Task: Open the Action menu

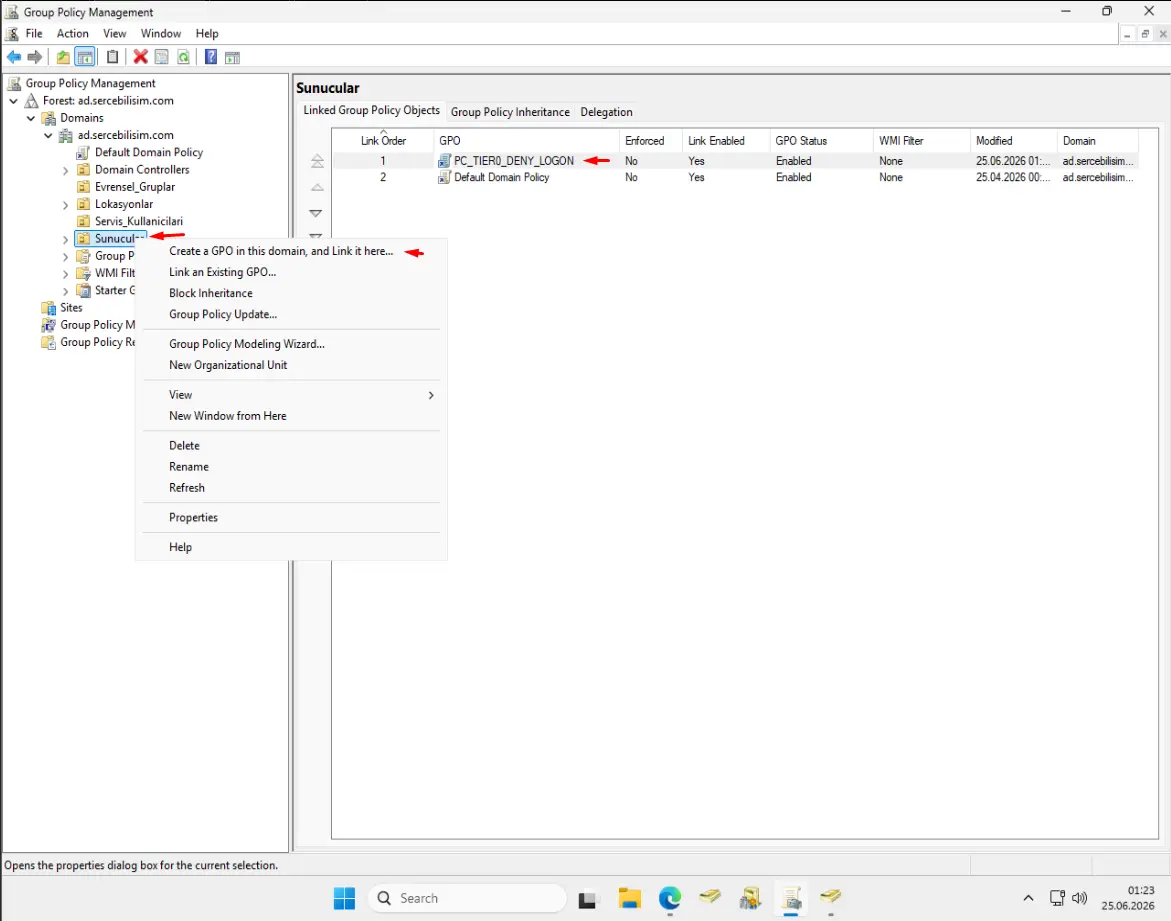Action: [x=72, y=34]
